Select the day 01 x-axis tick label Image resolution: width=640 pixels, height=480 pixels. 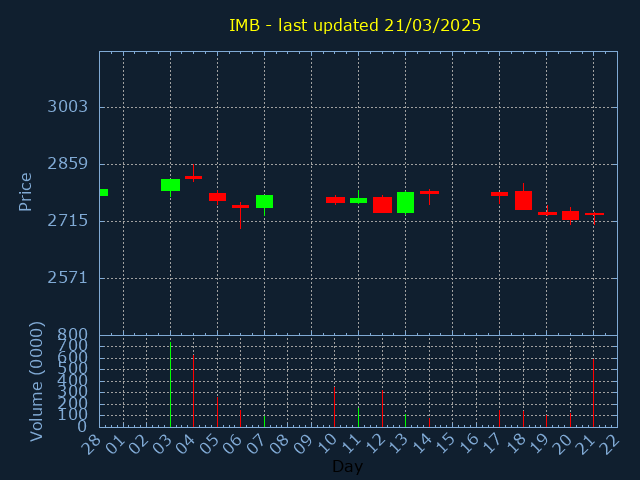114,444
